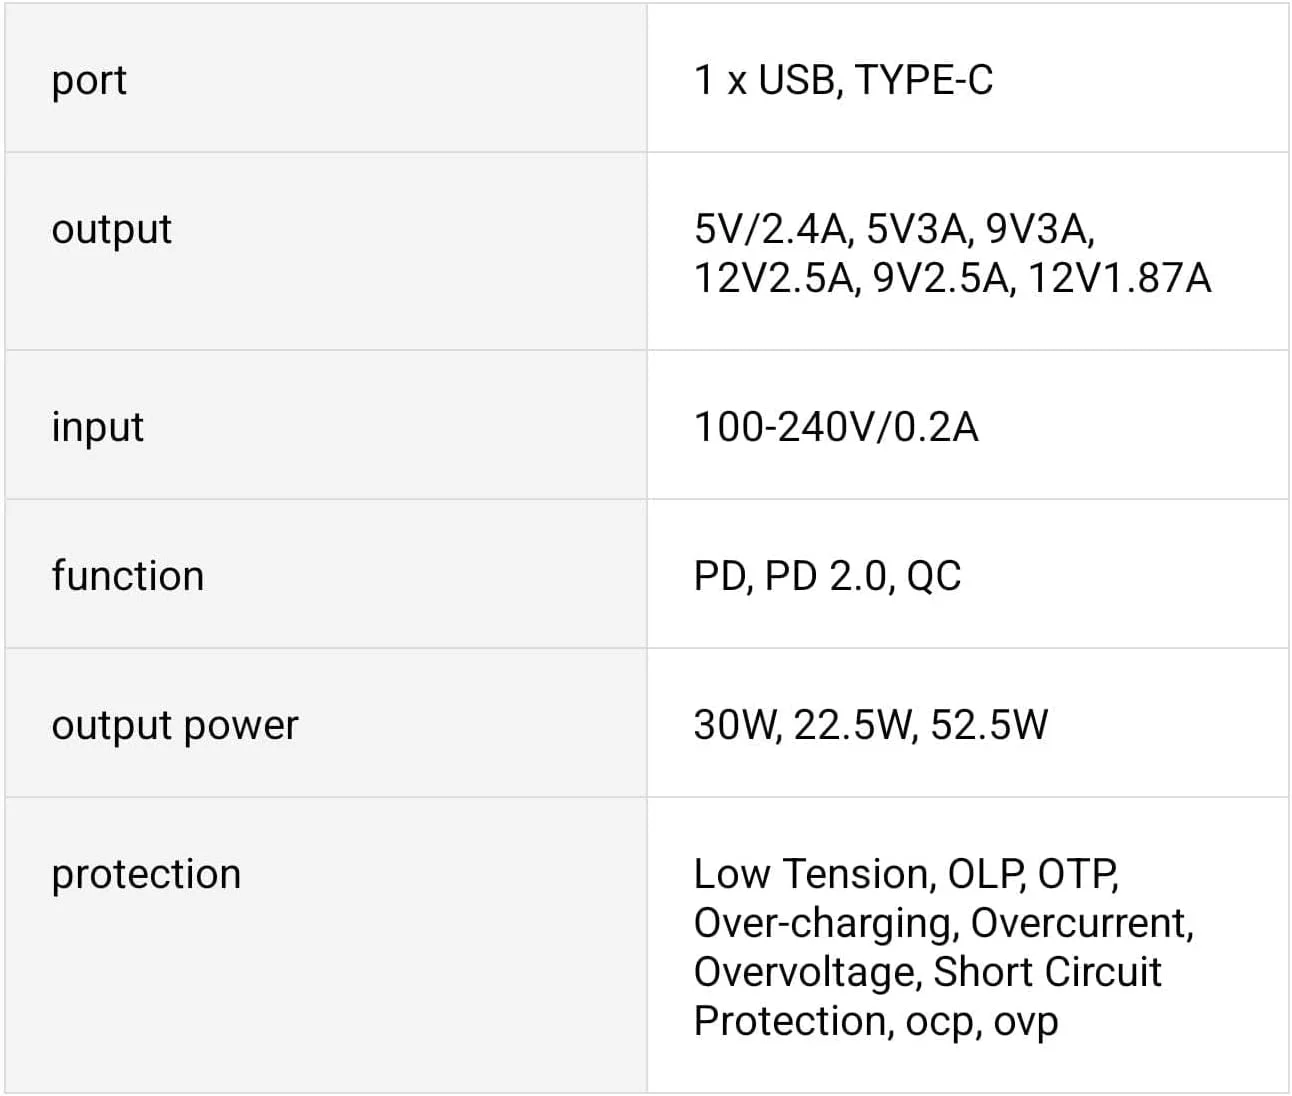Screen dimensions: 1292x1096
Task: Select the "100-240V/0.2A" input value
Action: point(835,427)
